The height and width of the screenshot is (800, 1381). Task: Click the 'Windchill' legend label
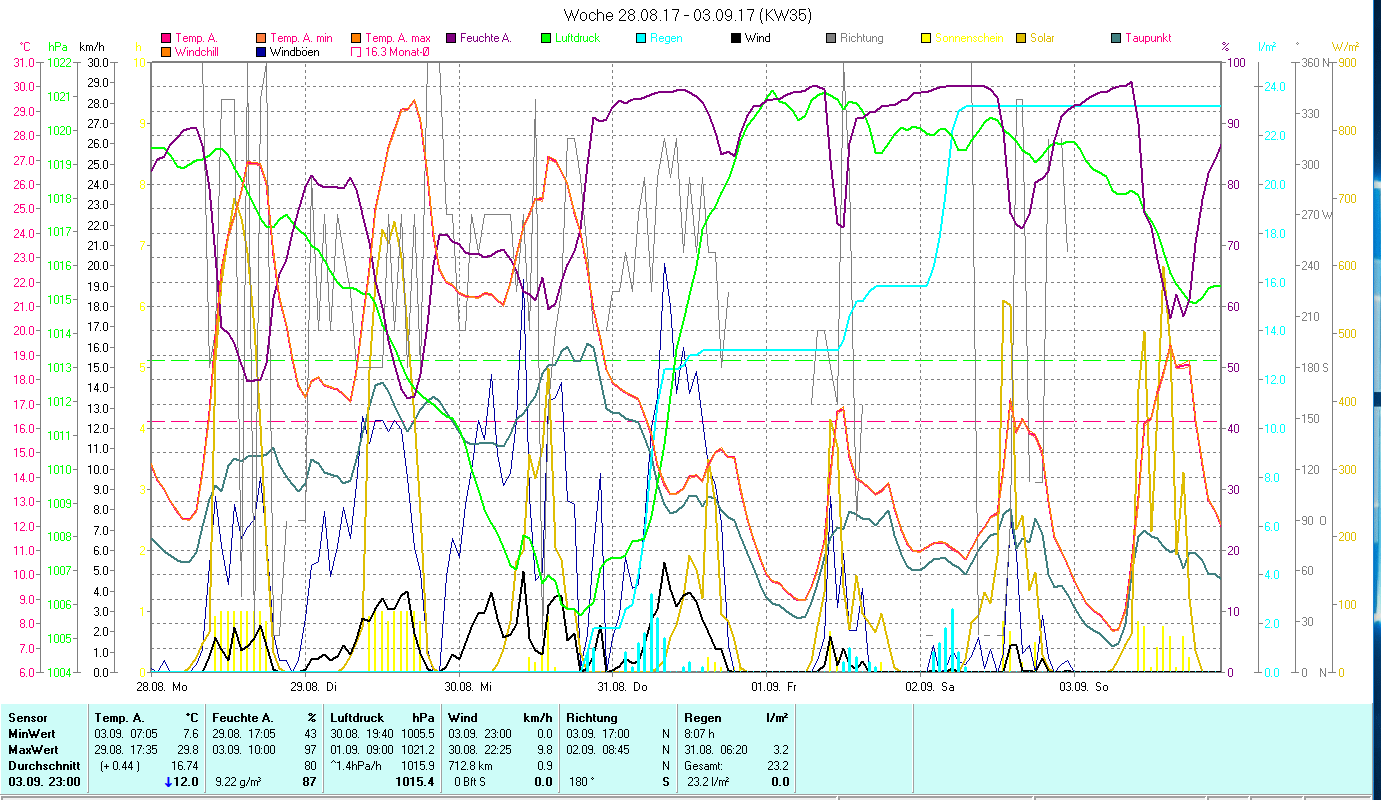pos(198,52)
